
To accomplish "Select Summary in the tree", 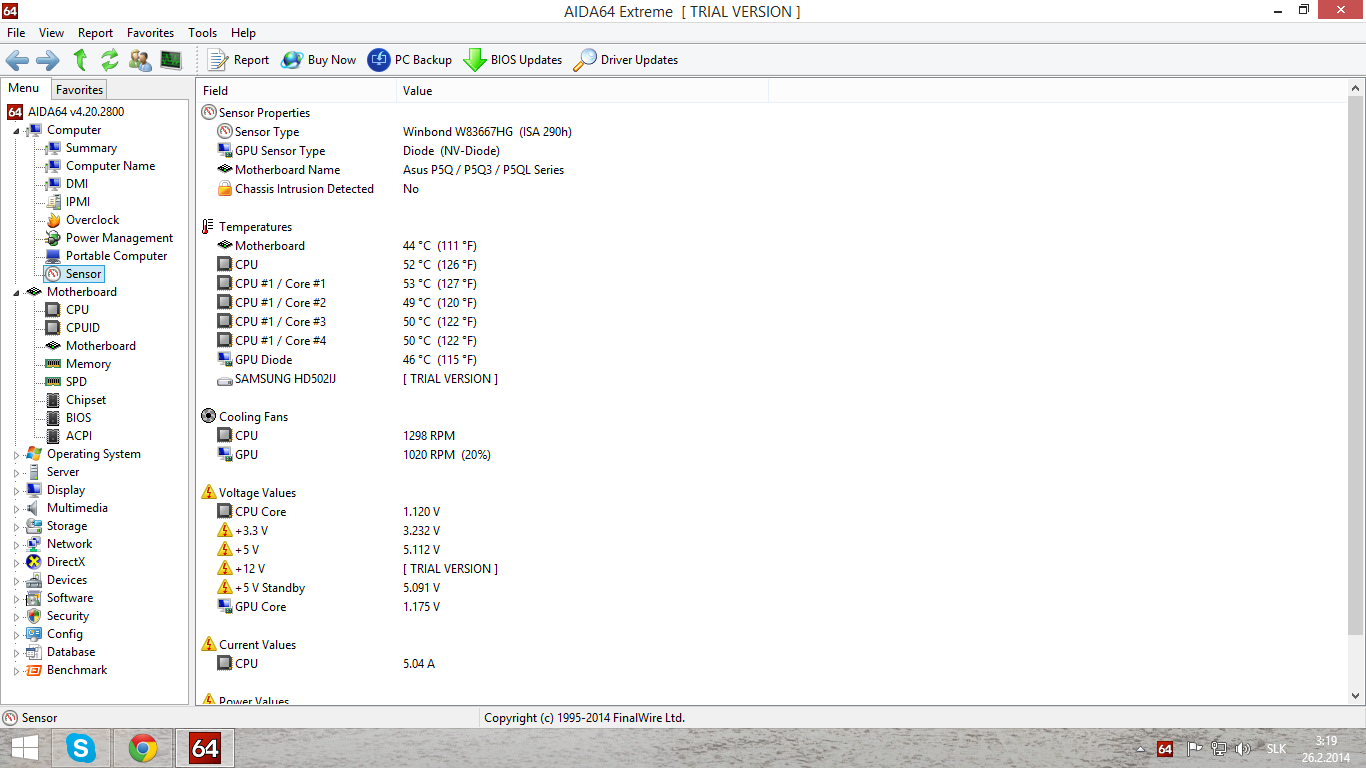I will click(x=91, y=148).
